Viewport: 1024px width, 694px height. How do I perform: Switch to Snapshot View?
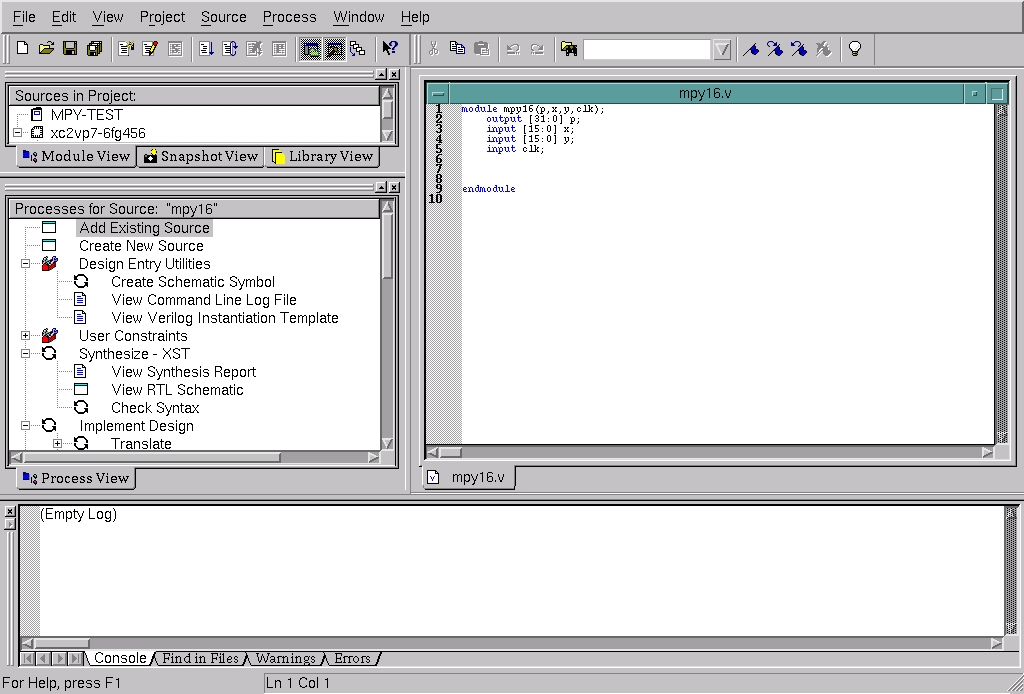[x=200, y=157]
